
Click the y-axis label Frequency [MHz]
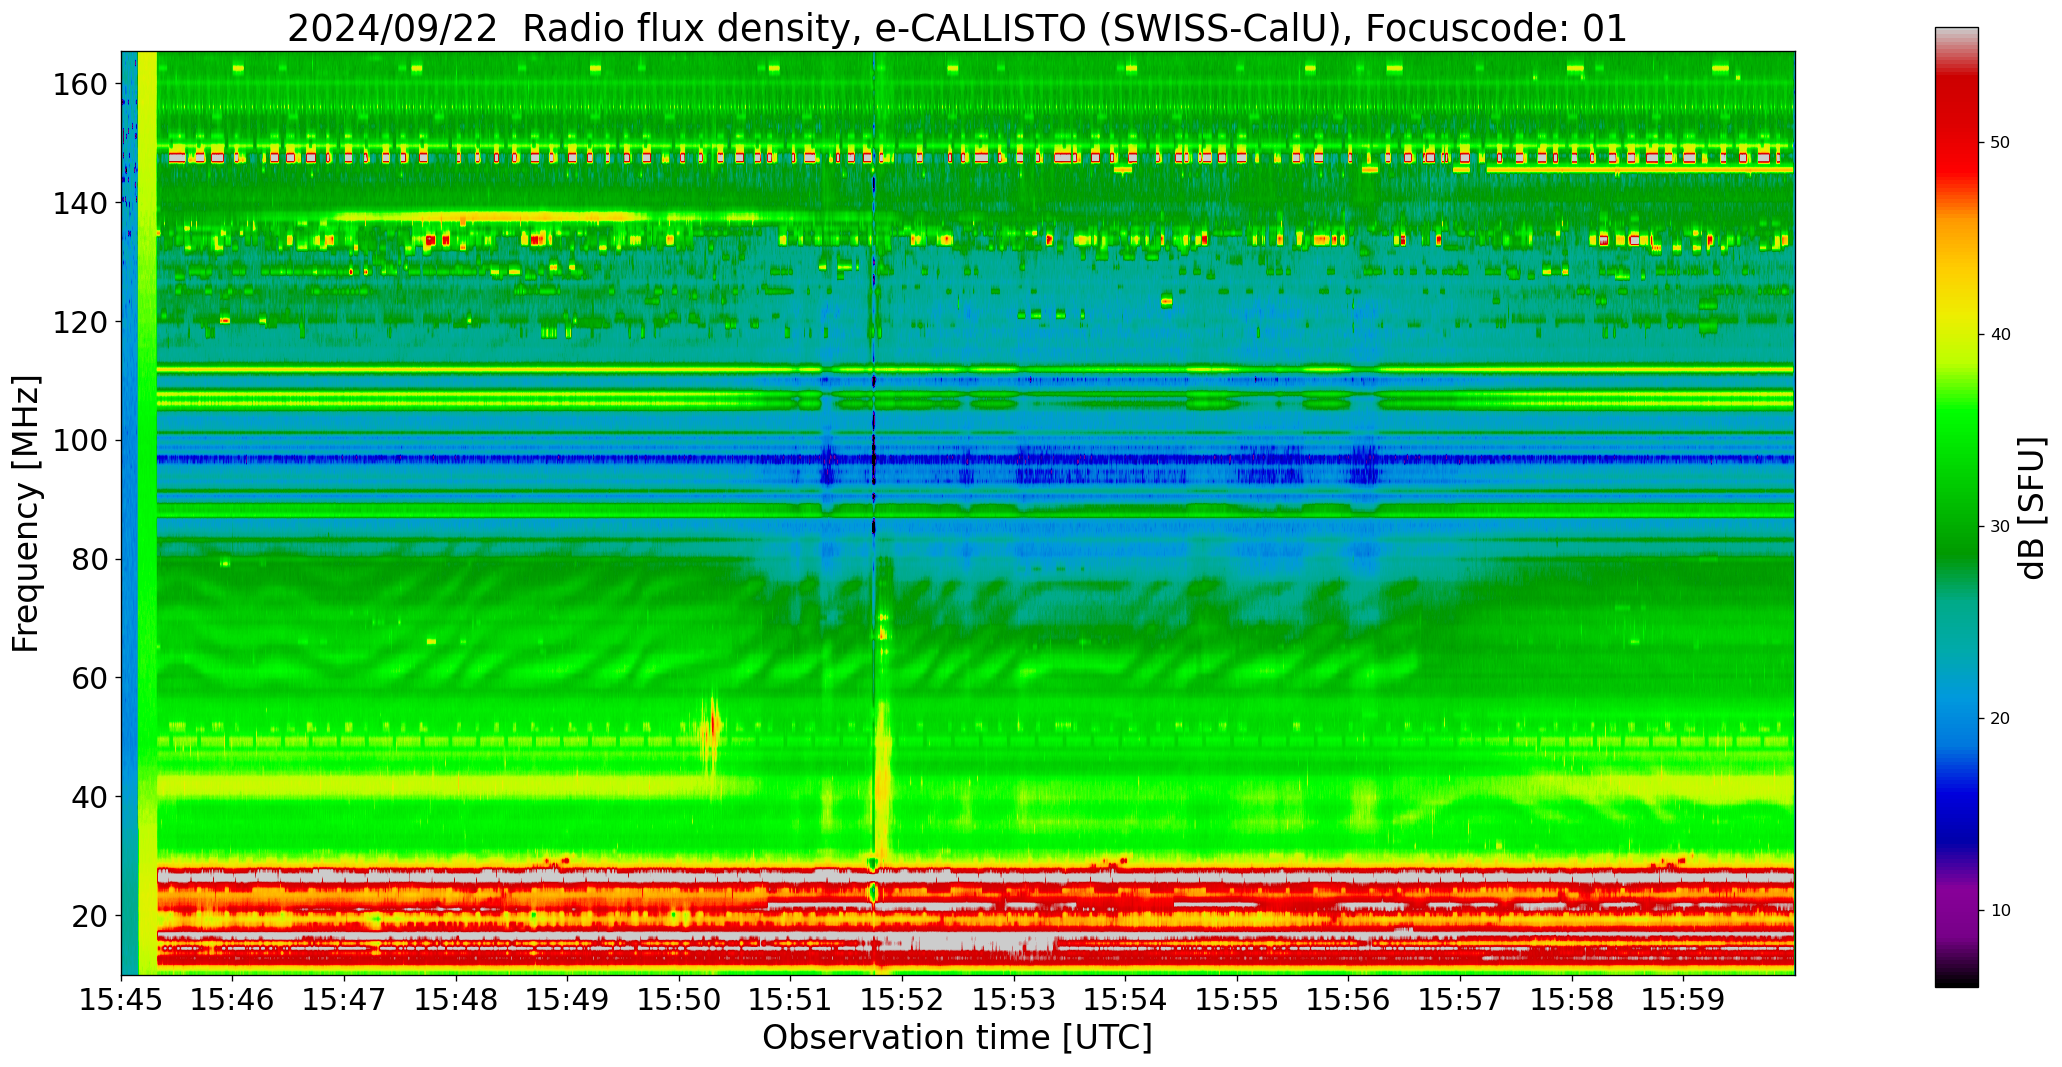coord(27,514)
